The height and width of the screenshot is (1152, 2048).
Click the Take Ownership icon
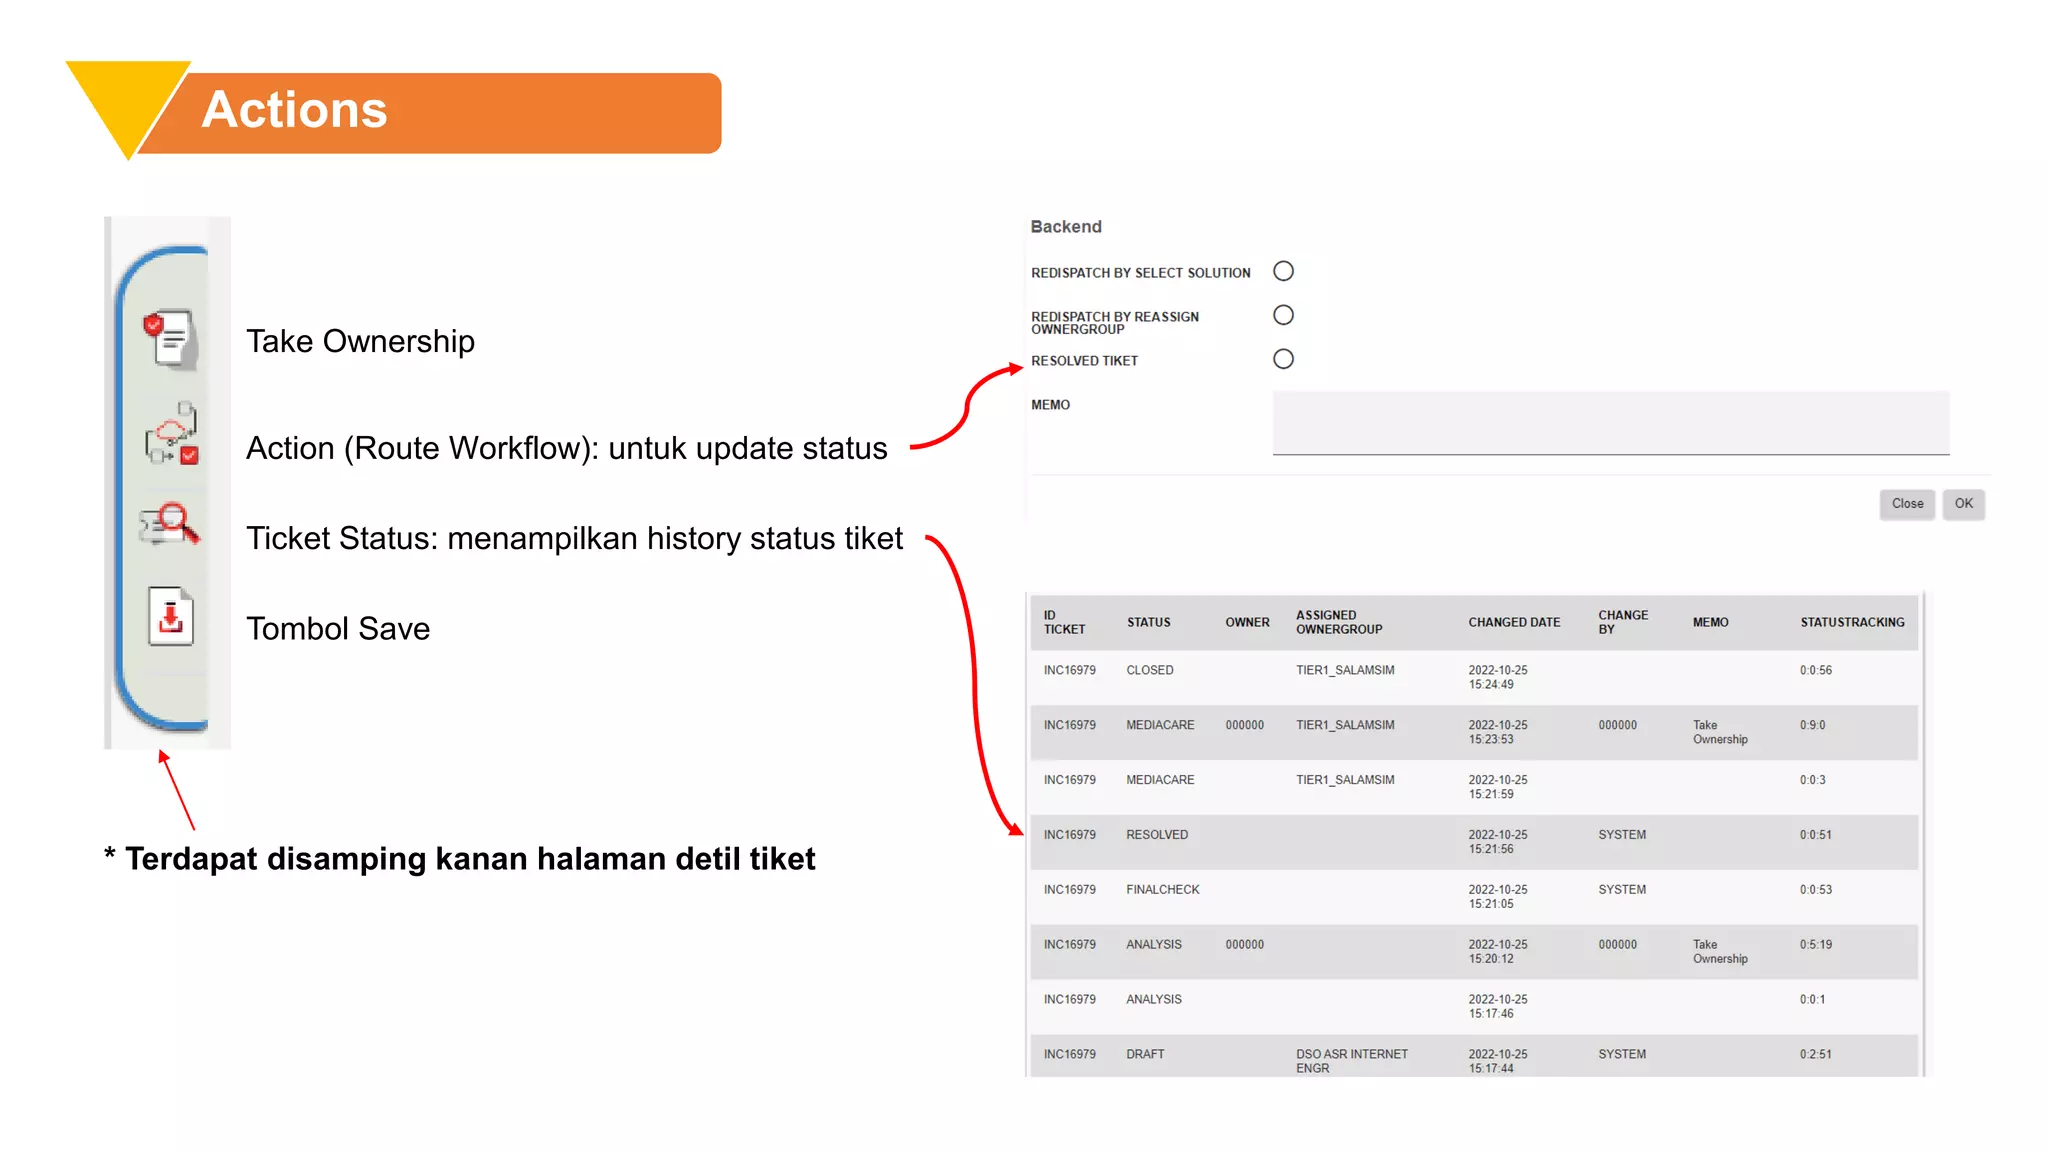(x=171, y=337)
